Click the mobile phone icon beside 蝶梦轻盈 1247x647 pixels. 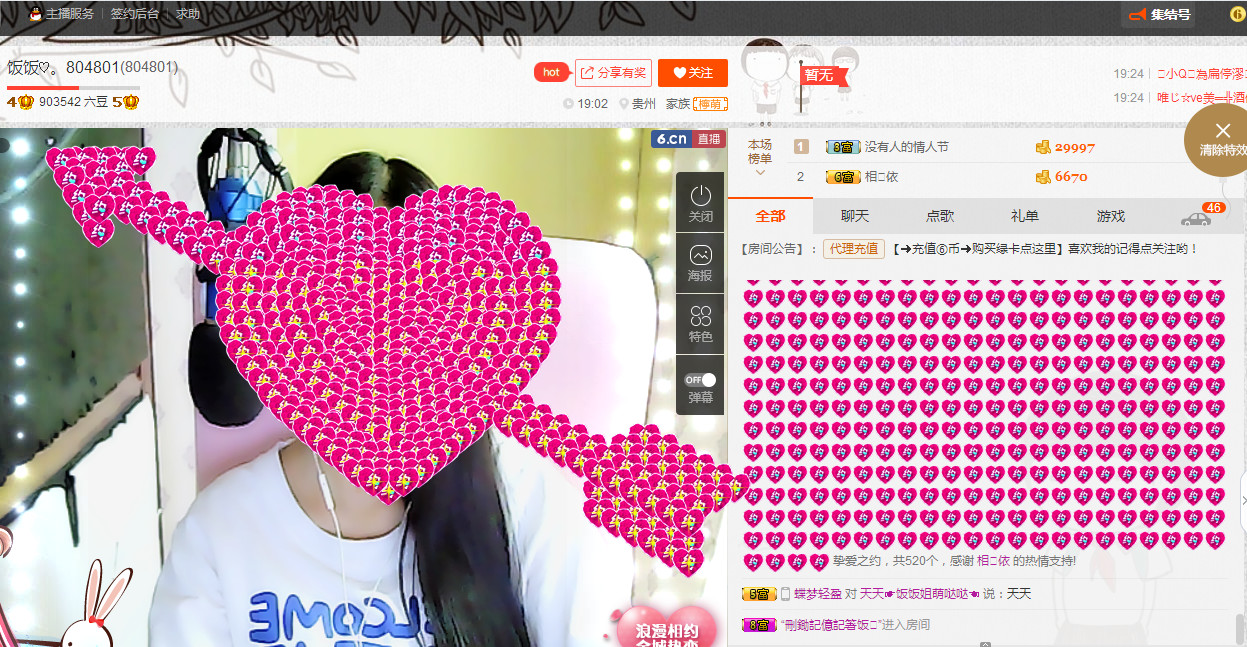click(785, 594)
